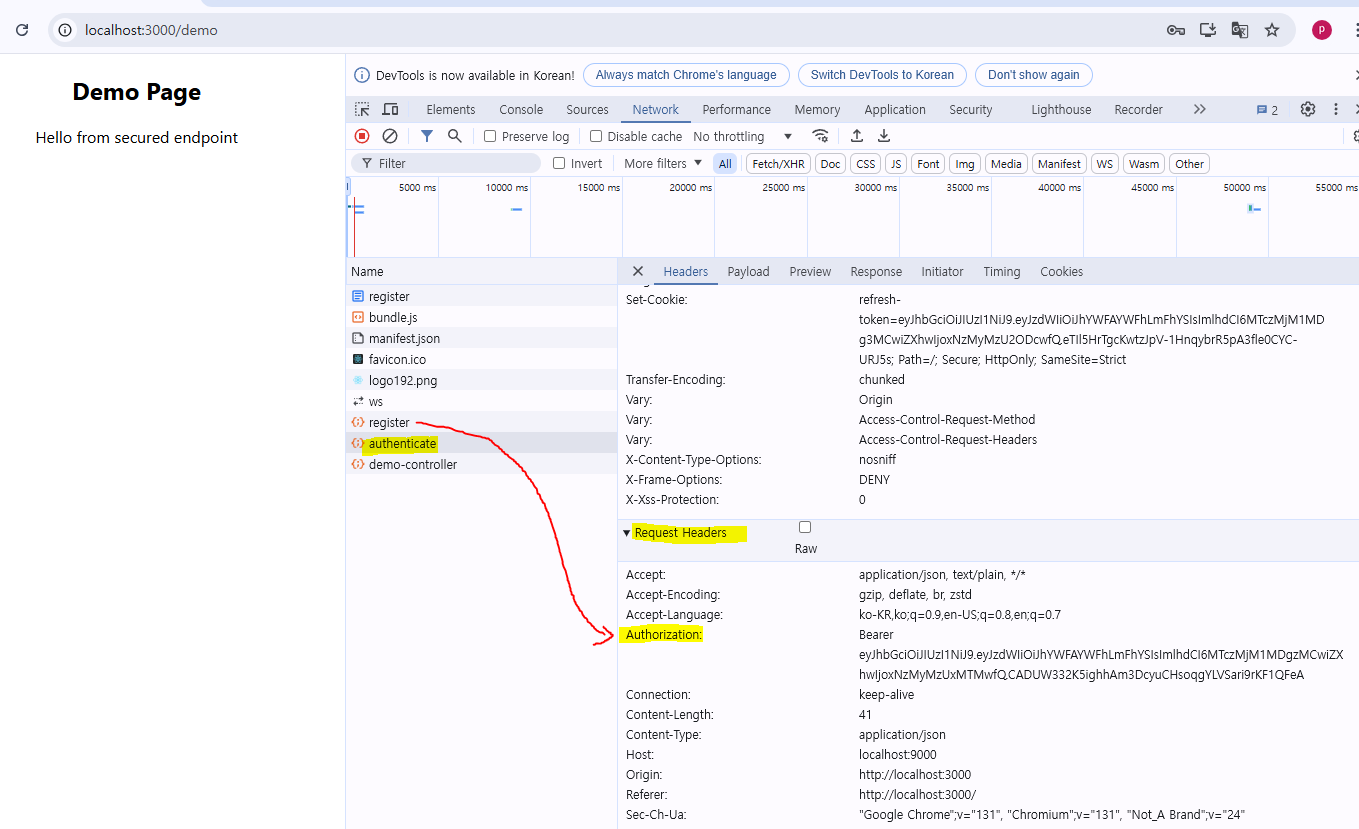Select the bundle.js request row
The image size is (1359, 829).
pos(481,317)
